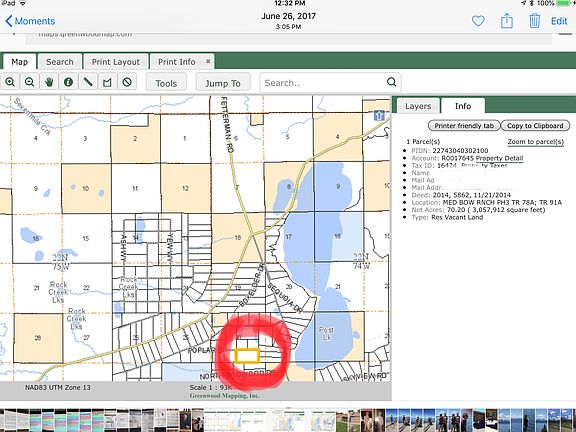Click the NAD83 UTM Zone 13 text
The image size is (576, 432).
click(58, 387)
